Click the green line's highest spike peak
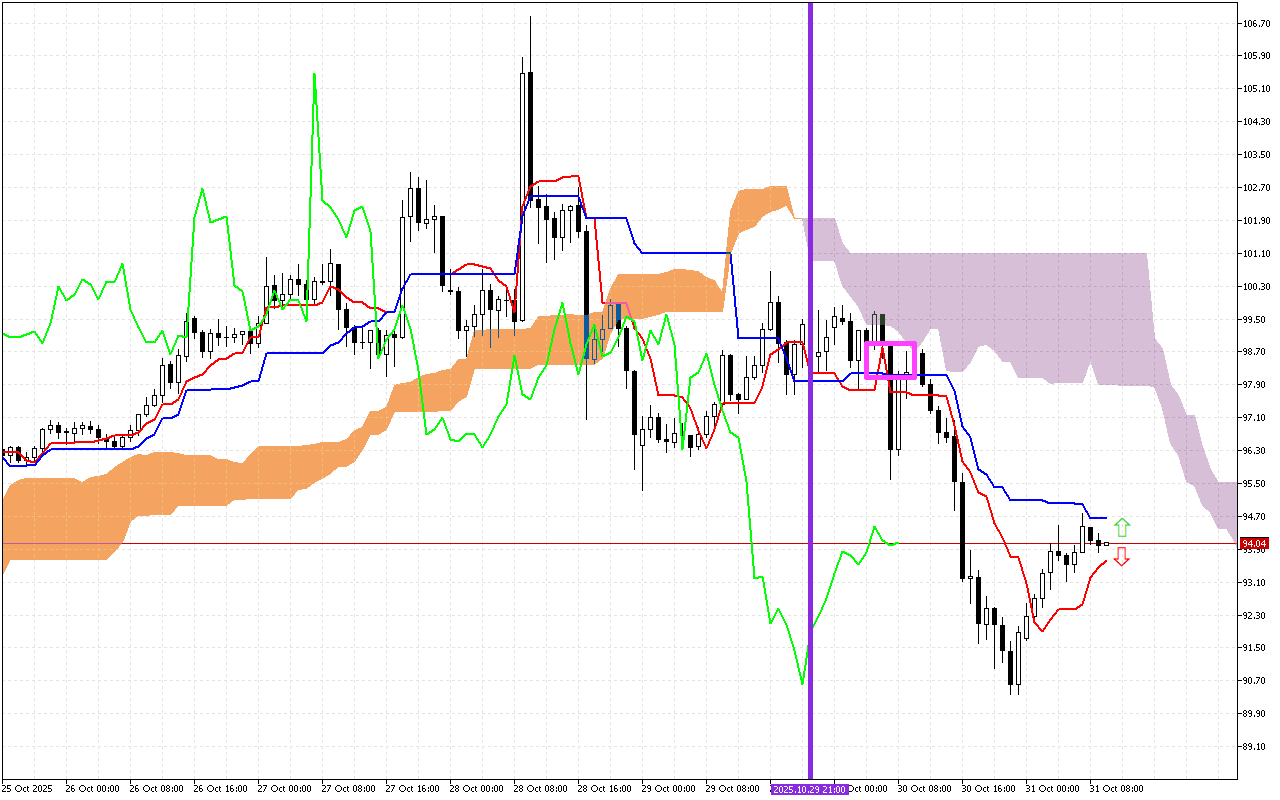 (315, 75)
